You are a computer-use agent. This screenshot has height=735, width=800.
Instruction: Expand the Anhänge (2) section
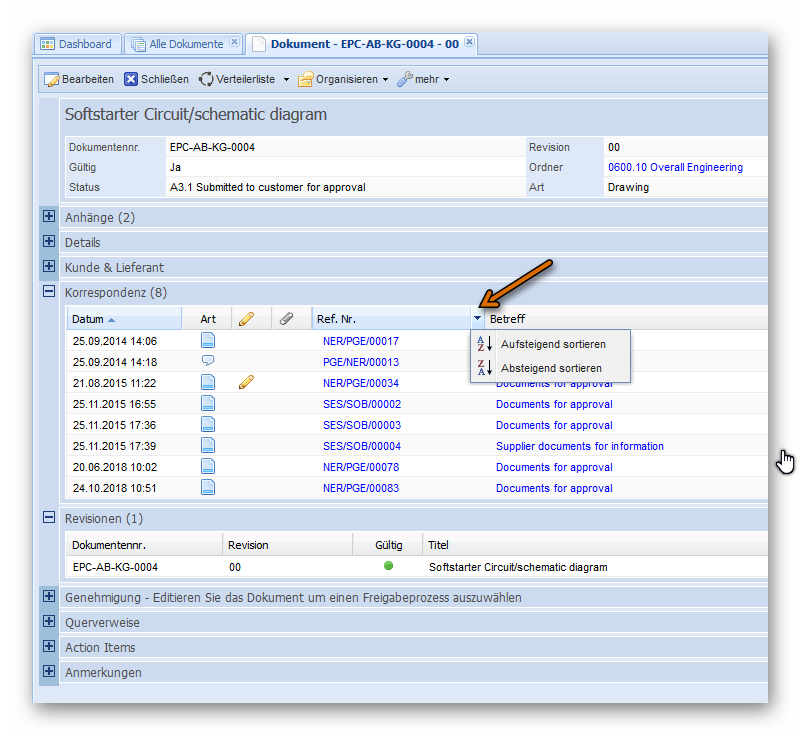48,216
